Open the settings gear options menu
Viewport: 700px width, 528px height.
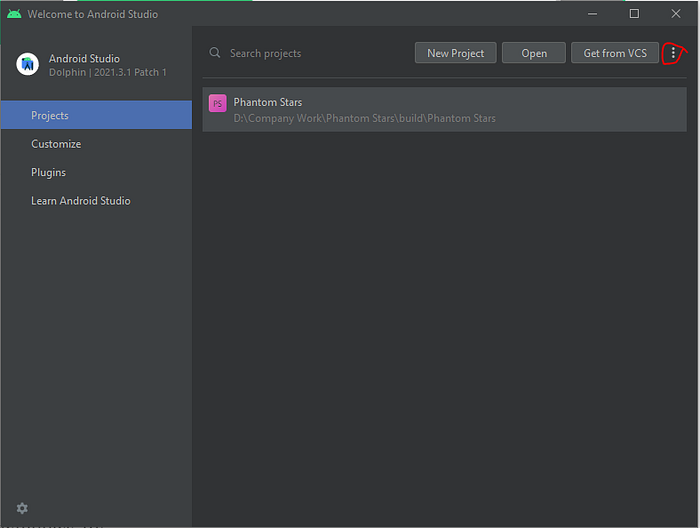click(22, 508)
